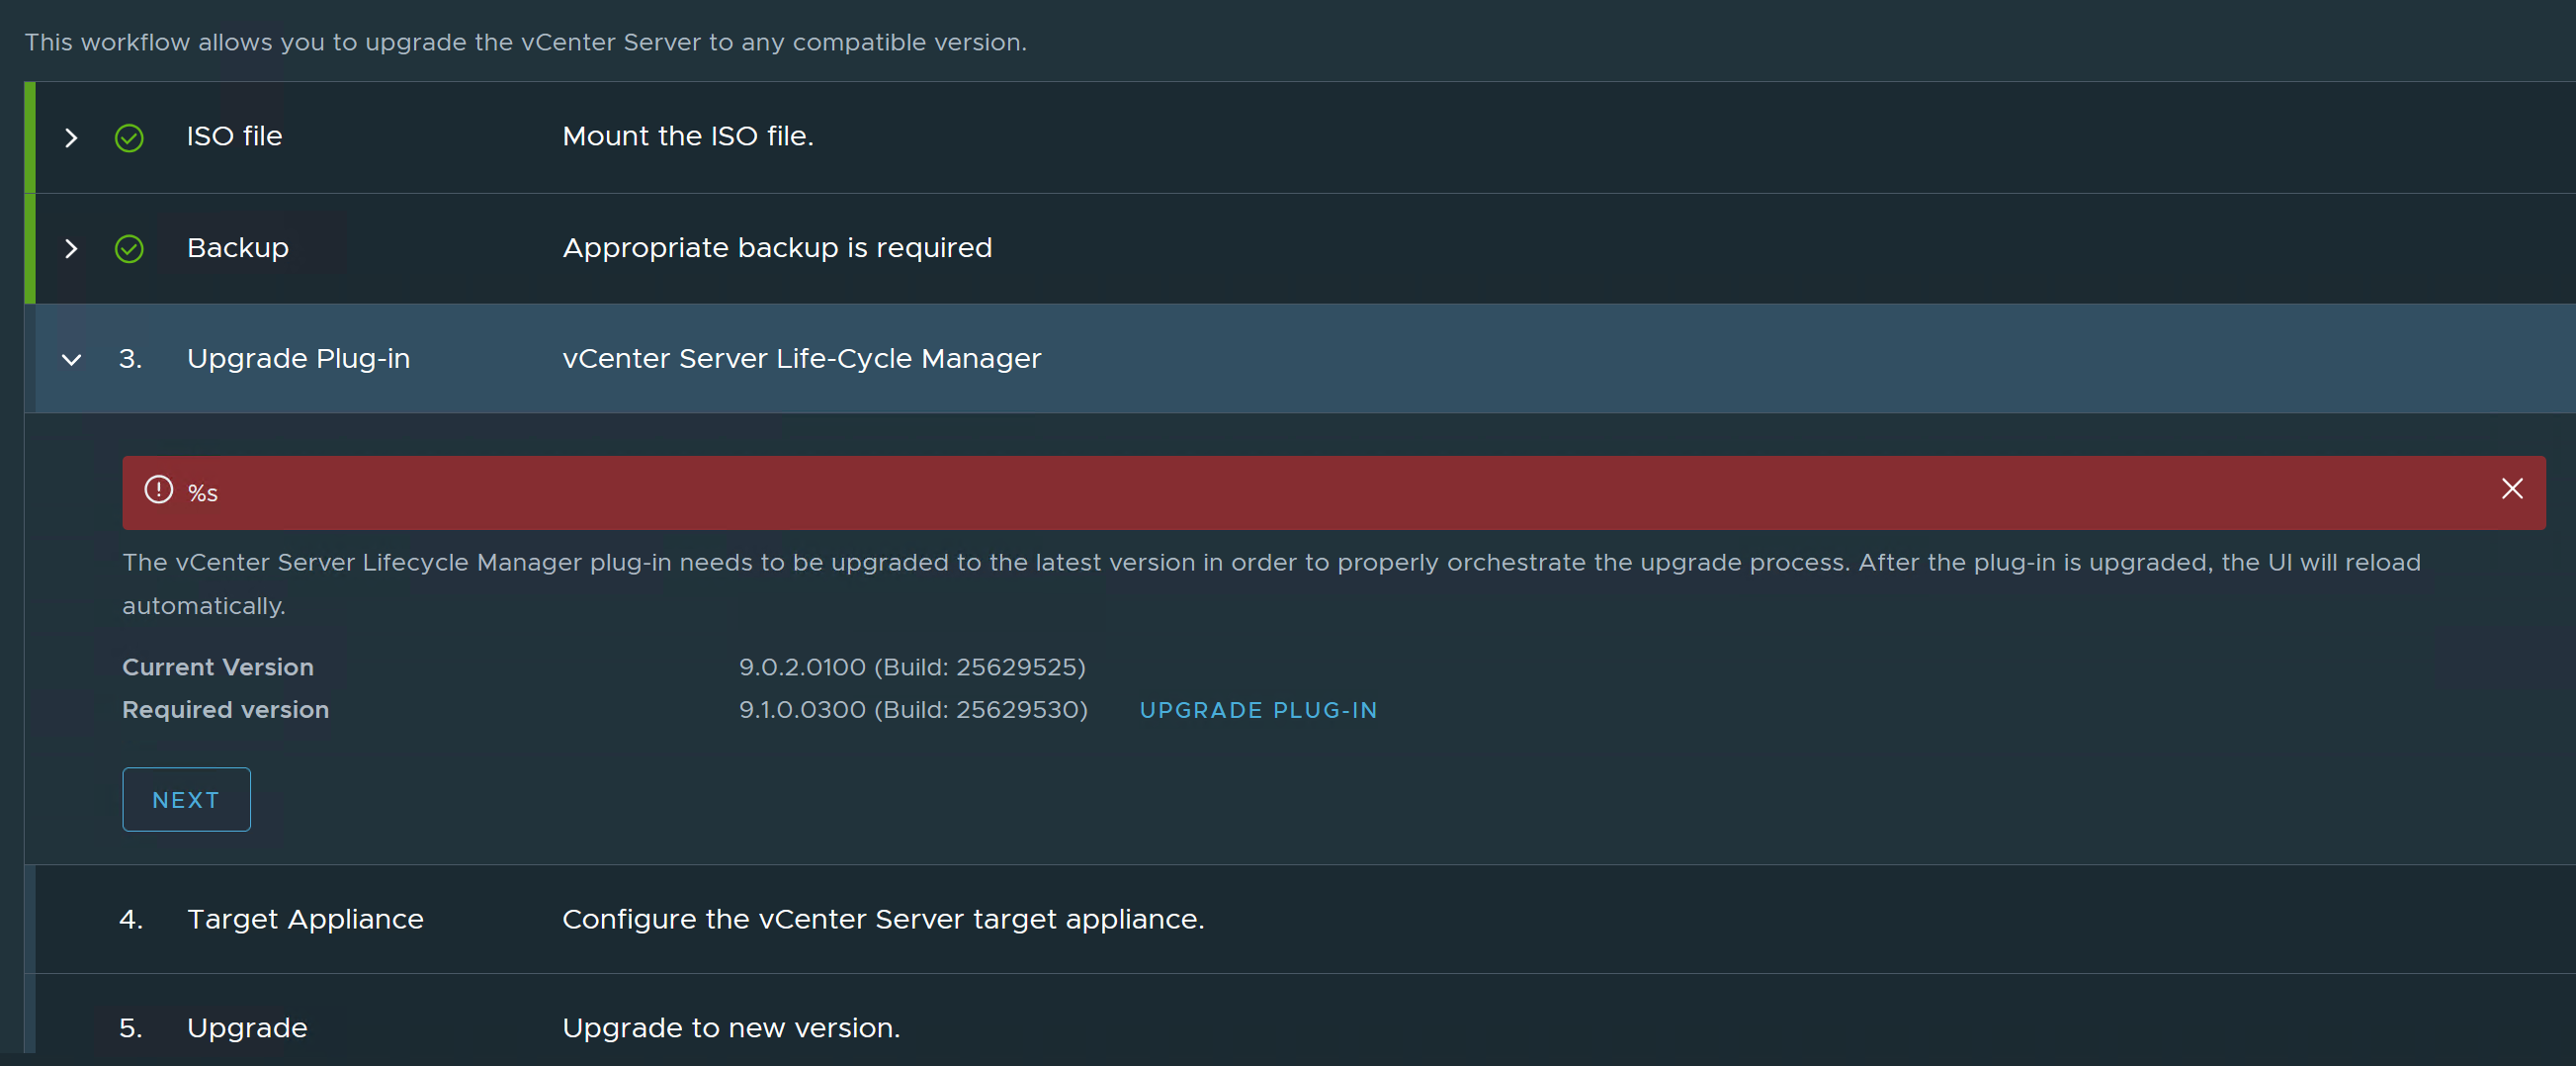
Task: Click current version value 9.0.2.0100 (Build: 25629525)
Action: point(912,667)
